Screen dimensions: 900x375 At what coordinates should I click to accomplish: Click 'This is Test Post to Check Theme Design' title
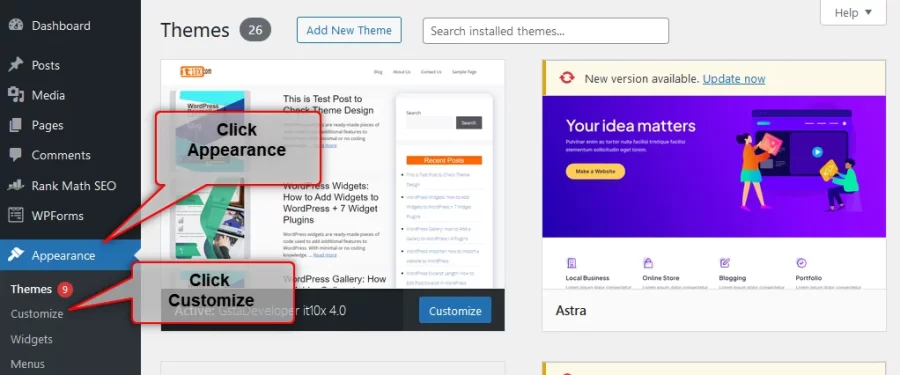(328, 105)
